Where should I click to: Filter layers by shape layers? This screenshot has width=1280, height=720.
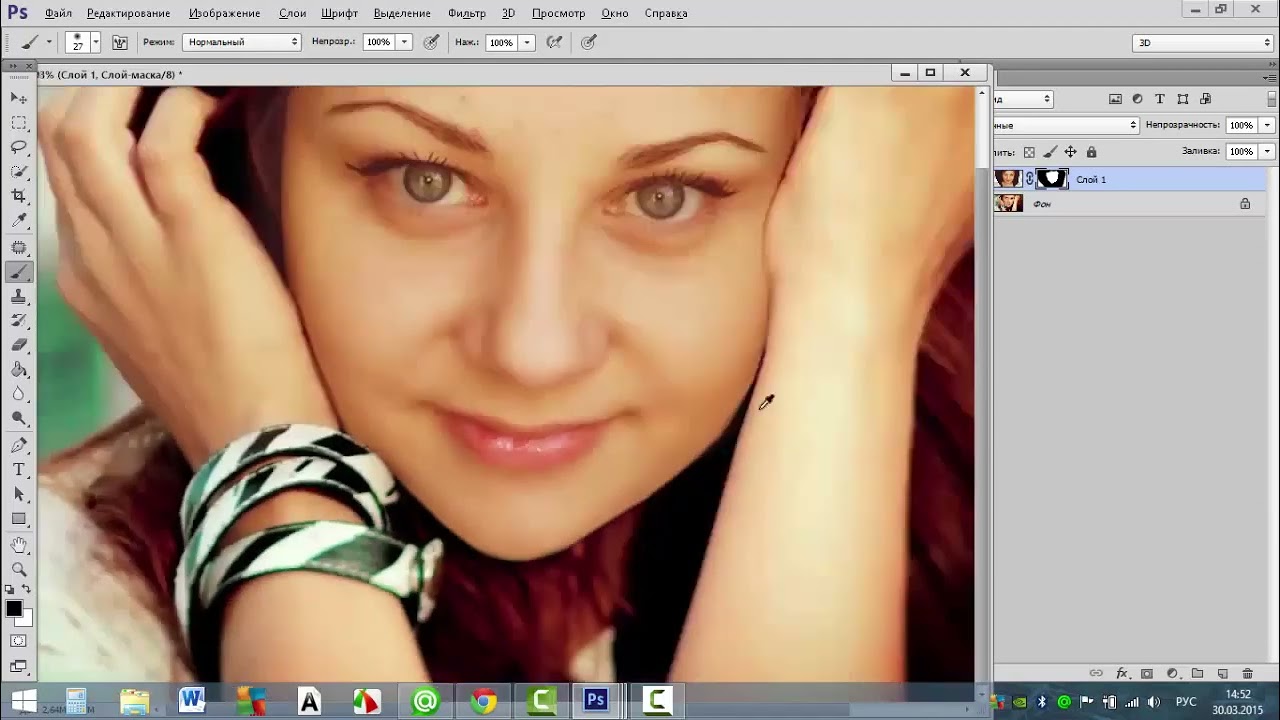pos(1183,99)
